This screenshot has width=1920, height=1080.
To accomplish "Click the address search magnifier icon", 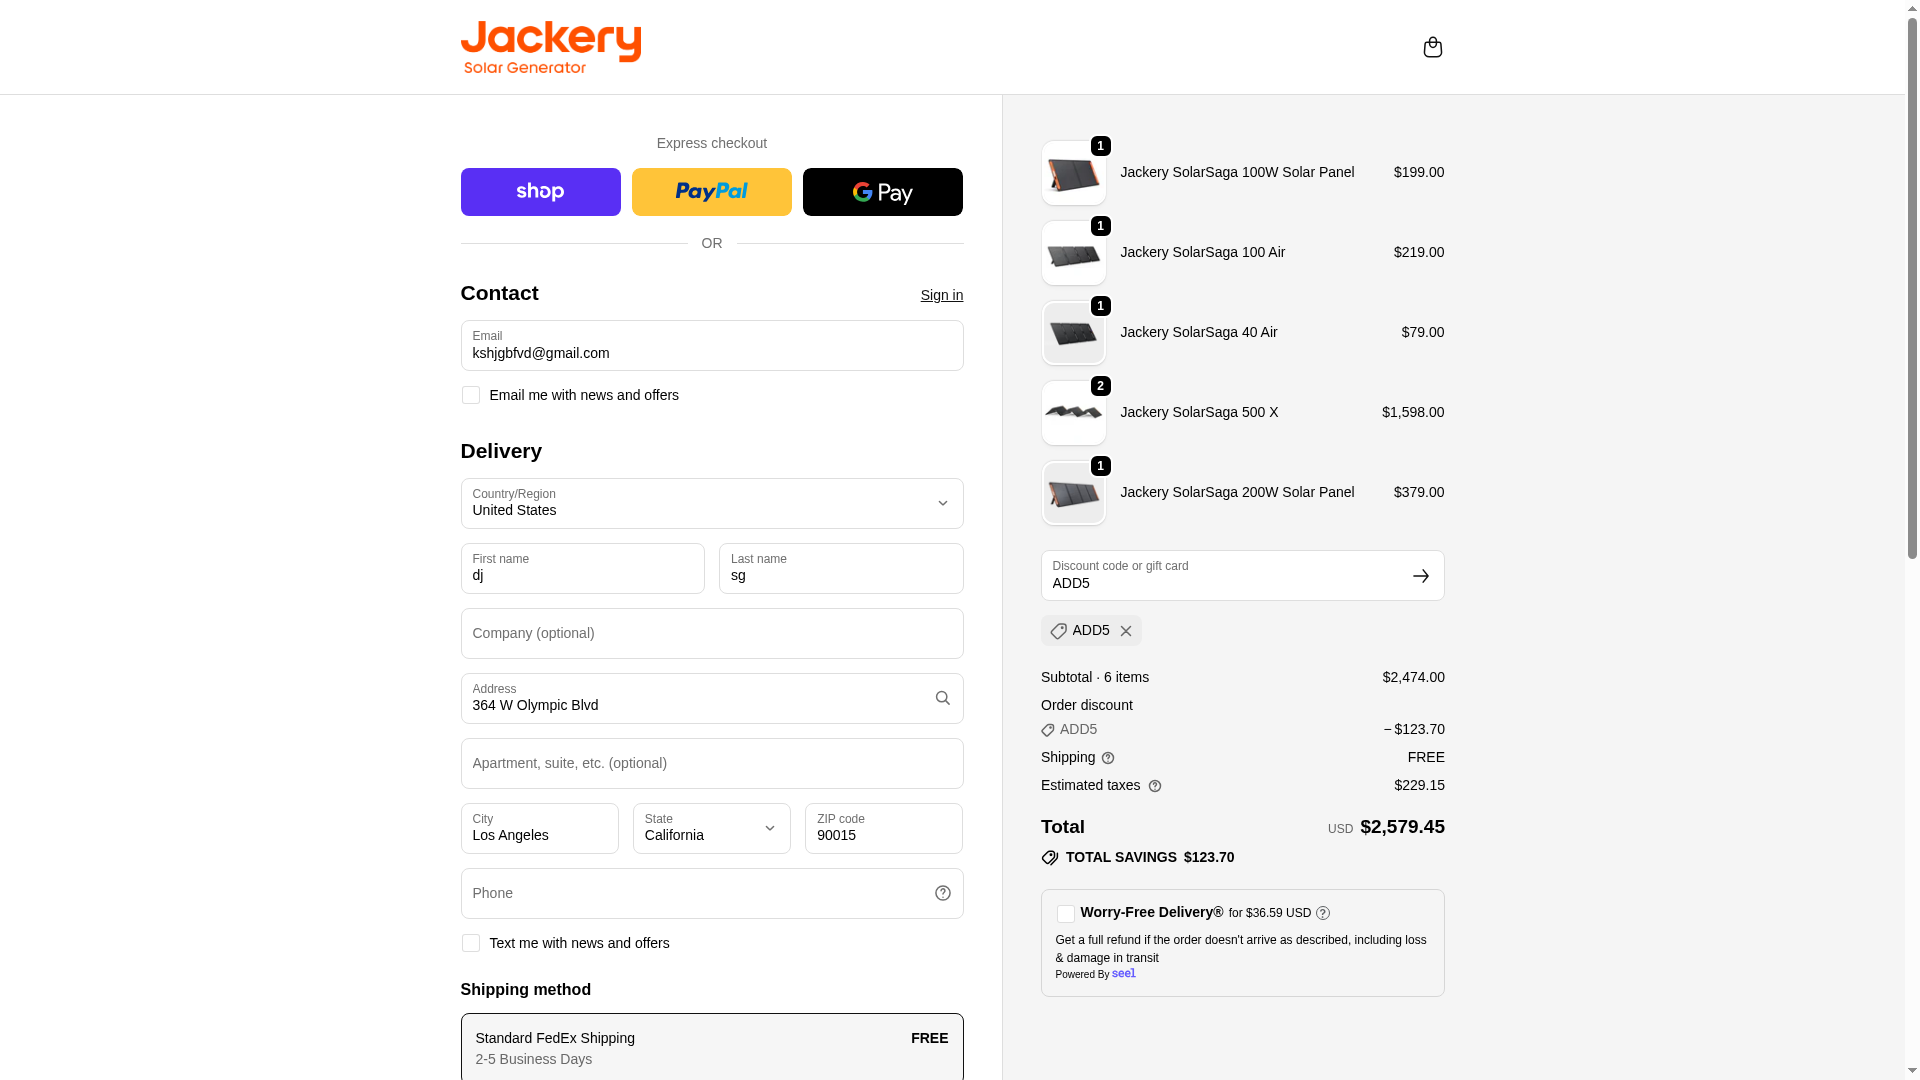I will tap(942, 698).
